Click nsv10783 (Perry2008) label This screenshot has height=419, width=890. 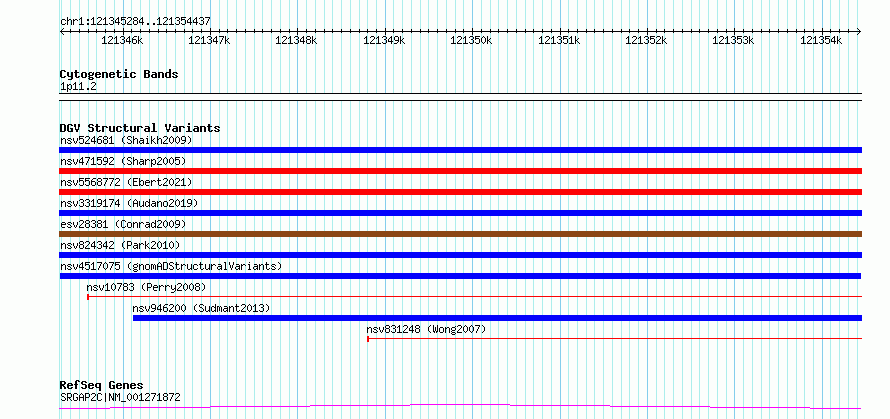point(146,287)
